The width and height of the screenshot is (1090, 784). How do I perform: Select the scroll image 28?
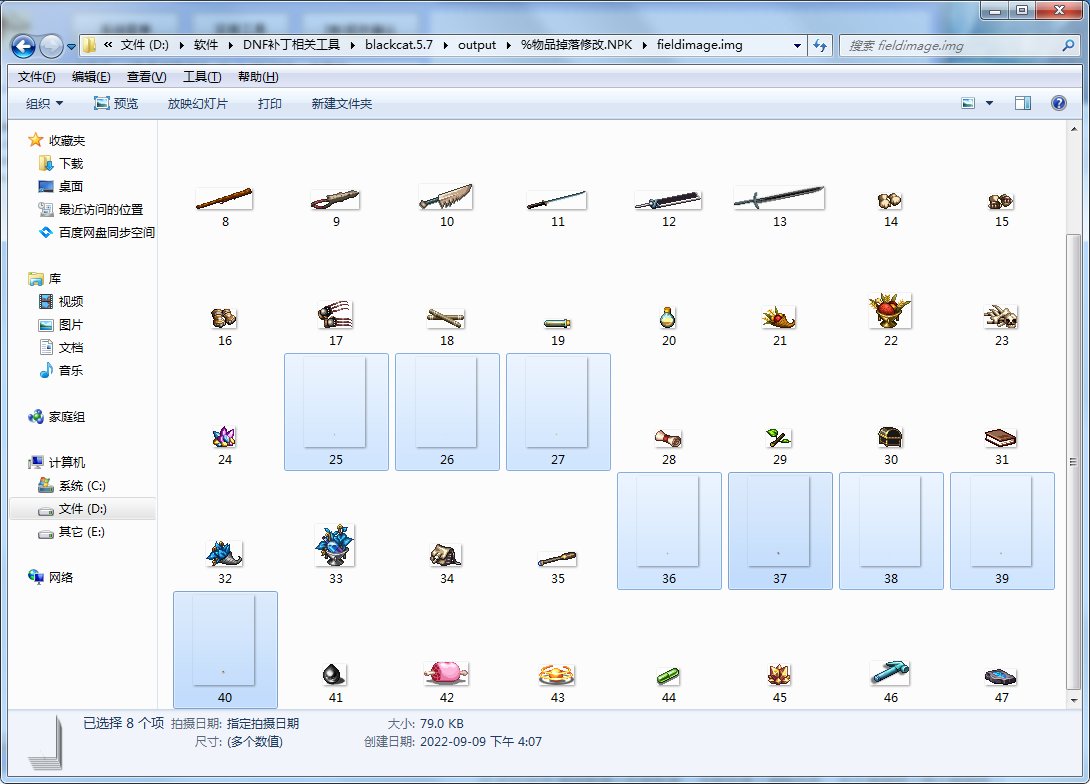pos(668,439)
